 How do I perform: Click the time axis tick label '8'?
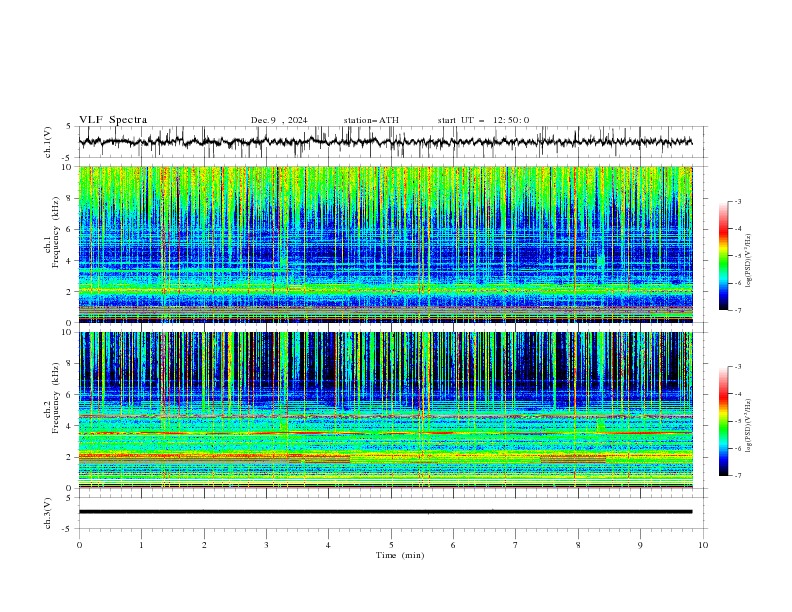pyautogui.click(x=578, y=545)
